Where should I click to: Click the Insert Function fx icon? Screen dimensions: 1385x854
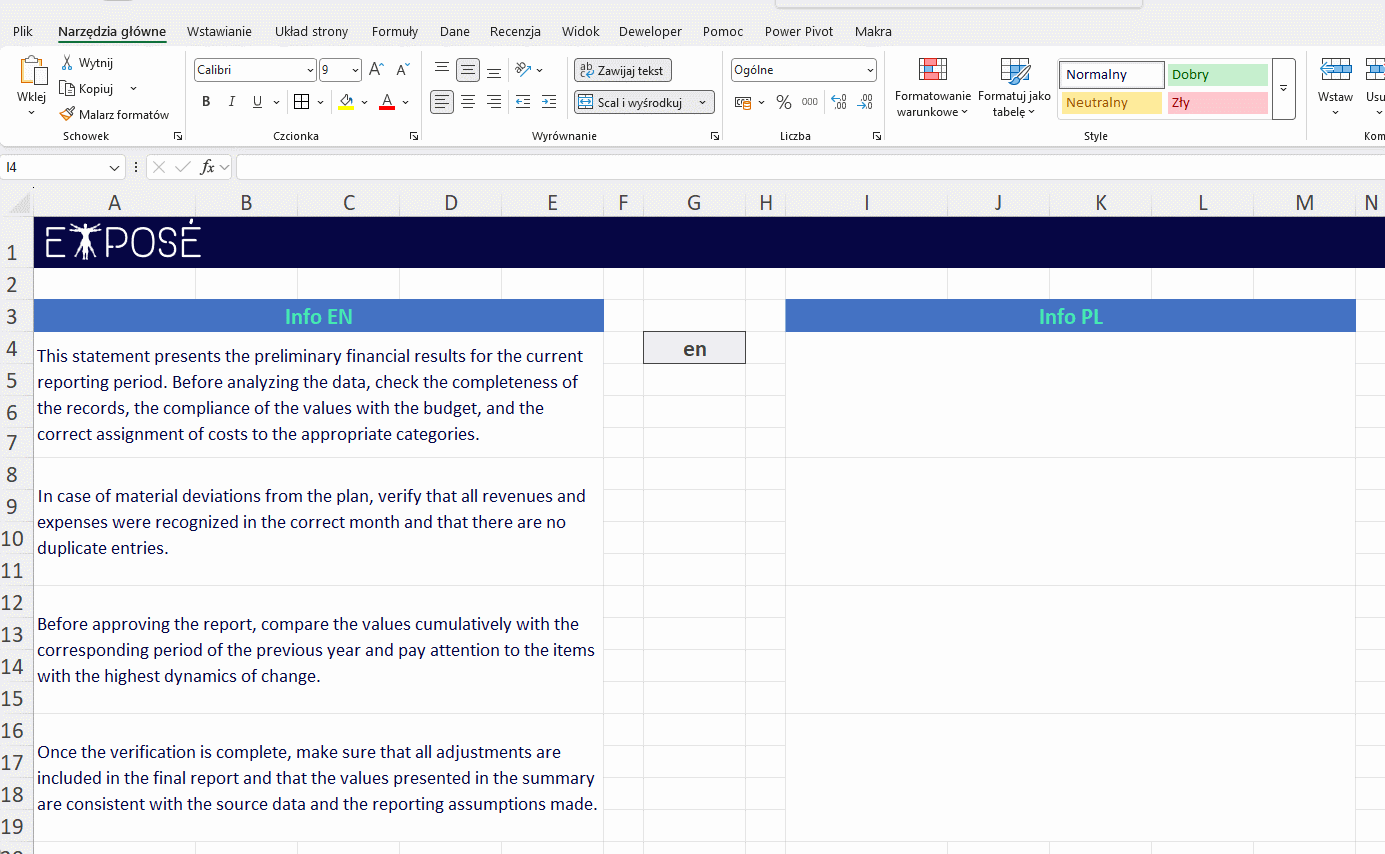coord(207,167)
